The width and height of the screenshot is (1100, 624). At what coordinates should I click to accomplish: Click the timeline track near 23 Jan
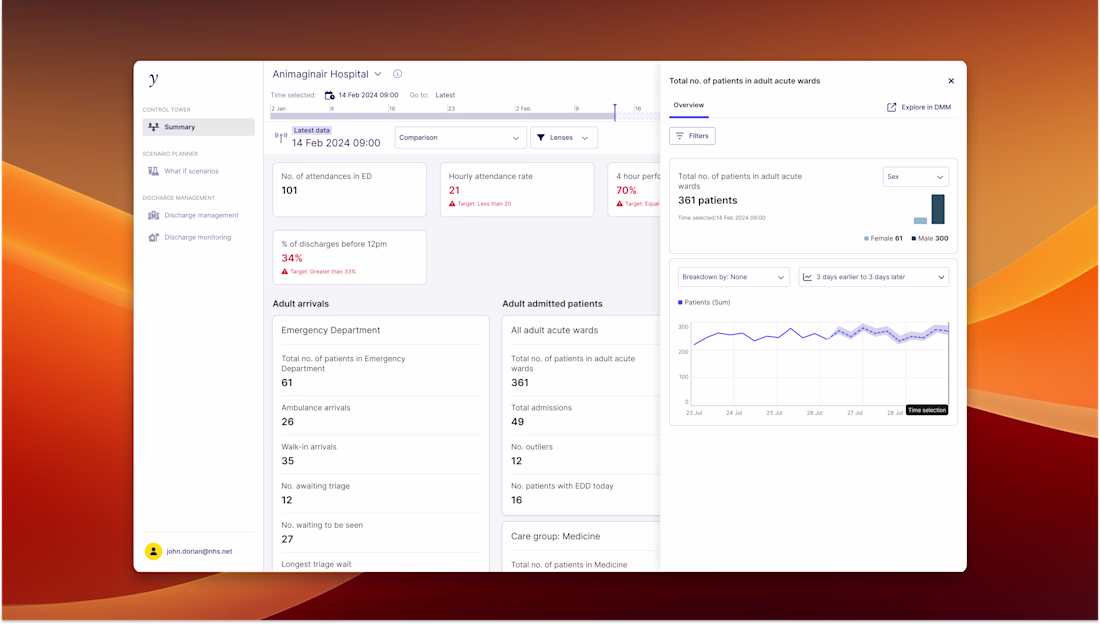(451, 116)
